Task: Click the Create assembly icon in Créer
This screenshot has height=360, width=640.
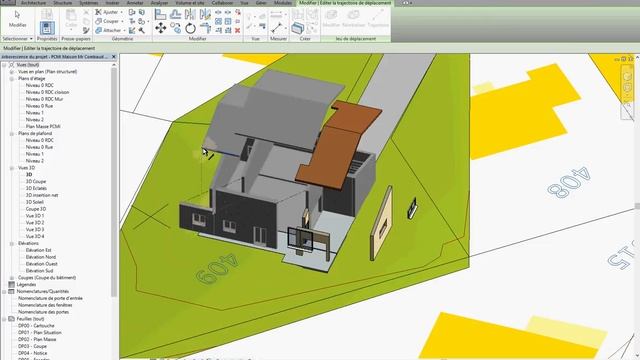Action: 298,28
